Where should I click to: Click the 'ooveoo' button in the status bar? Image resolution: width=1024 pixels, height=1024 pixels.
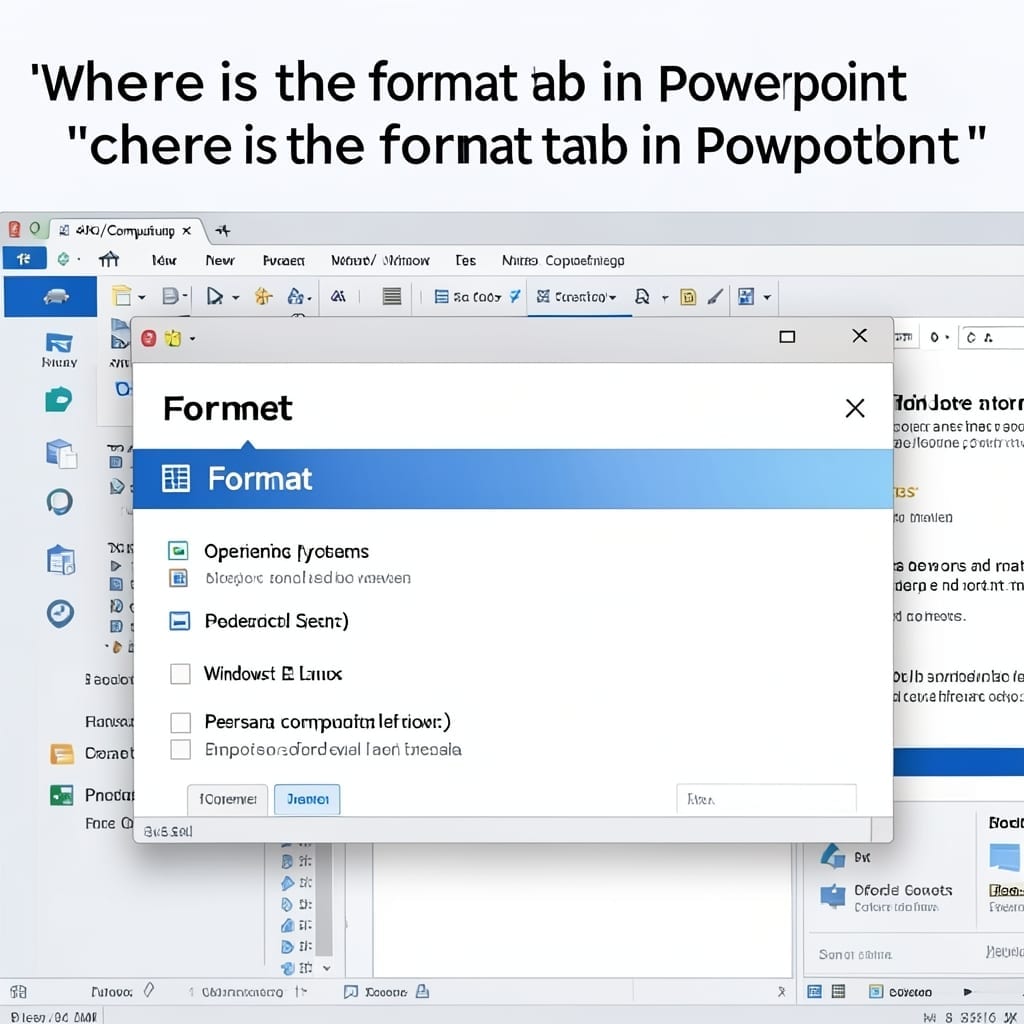pyautogui.click(x=901, y=992)
